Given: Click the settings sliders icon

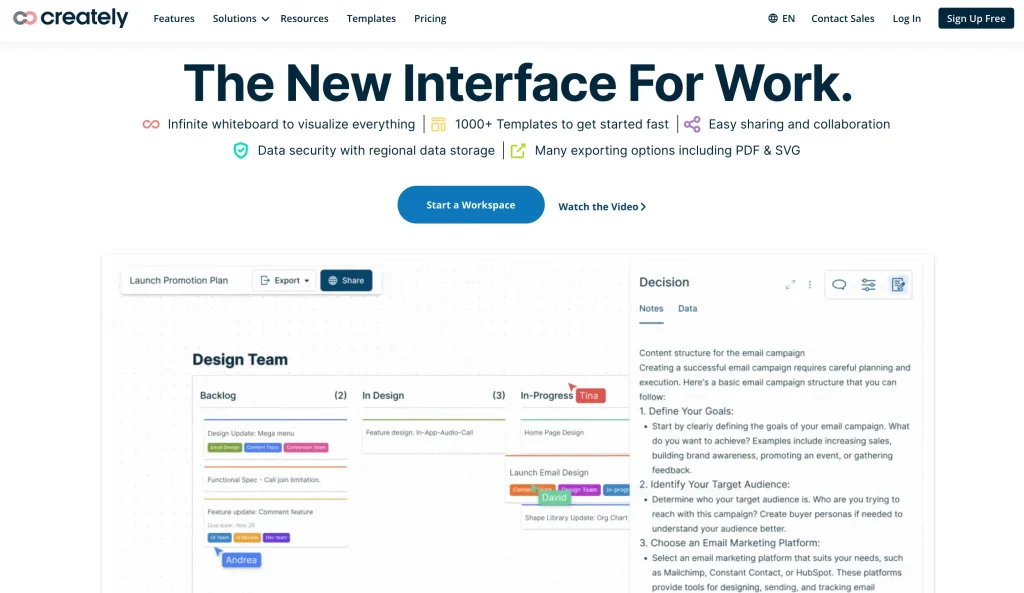Looking at the screenshot, I should 869,285.
